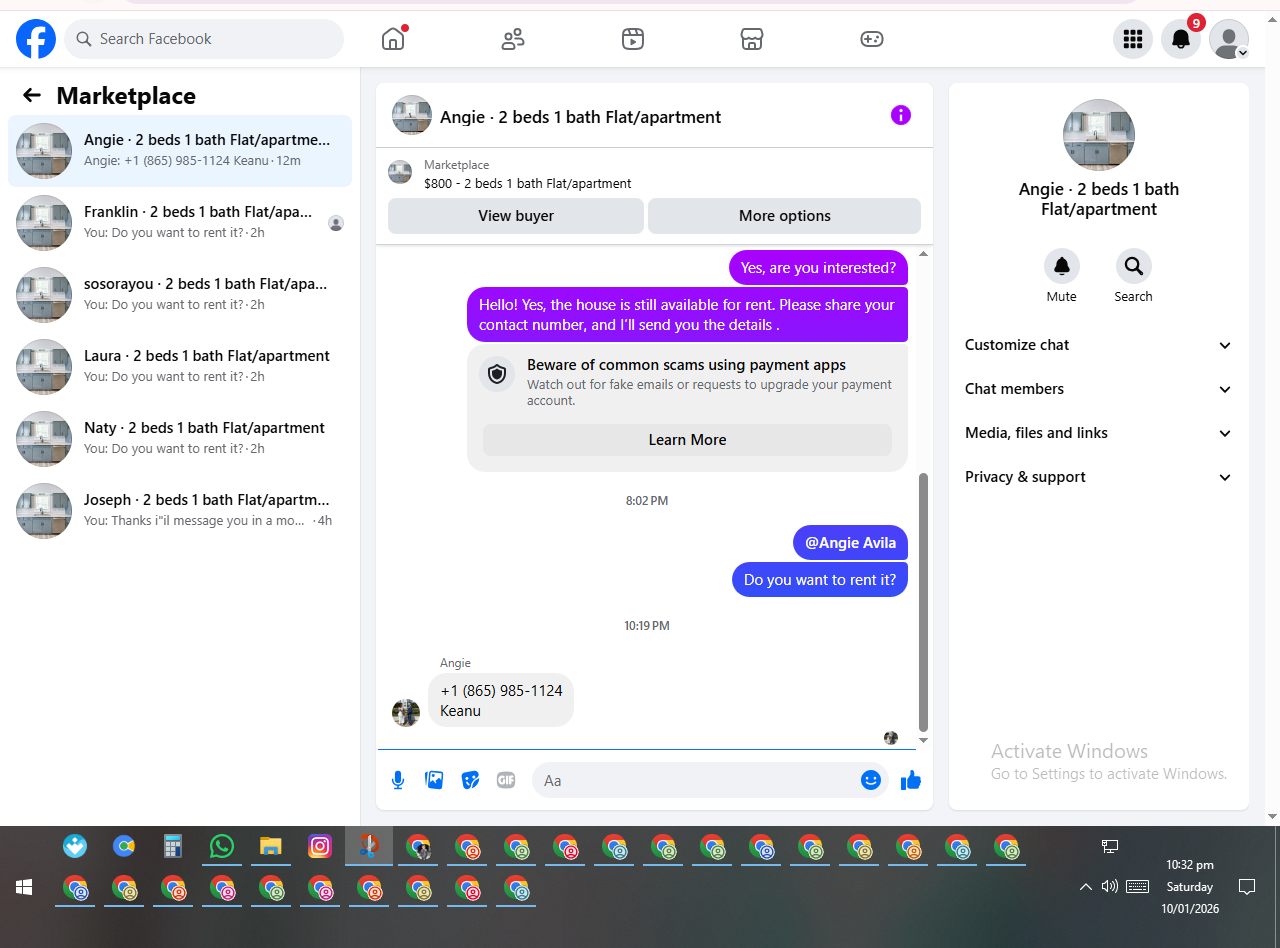Expand the Customize chat section
This screenshot has height=948, width=1280.
[x=1099, y=345]
